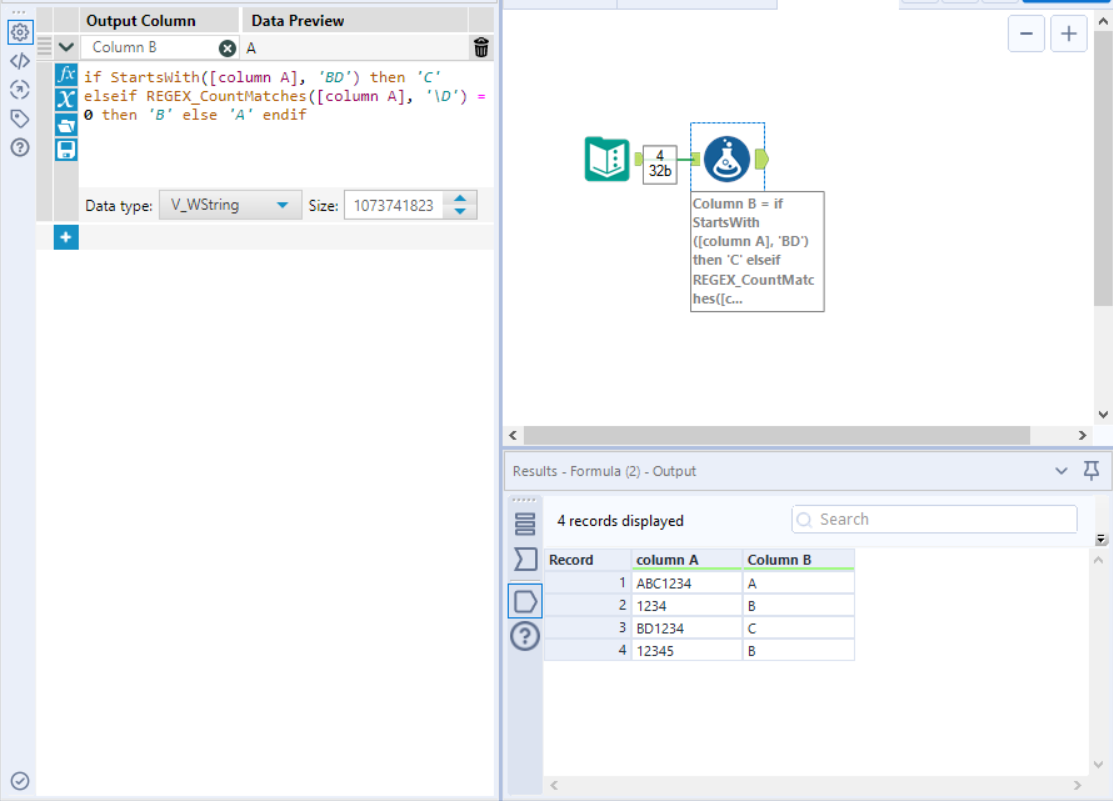Expand the Results window options chevron
The height and width of the screenshot is (801, 1113).
pyautogui.click(x=1061, y=471)
